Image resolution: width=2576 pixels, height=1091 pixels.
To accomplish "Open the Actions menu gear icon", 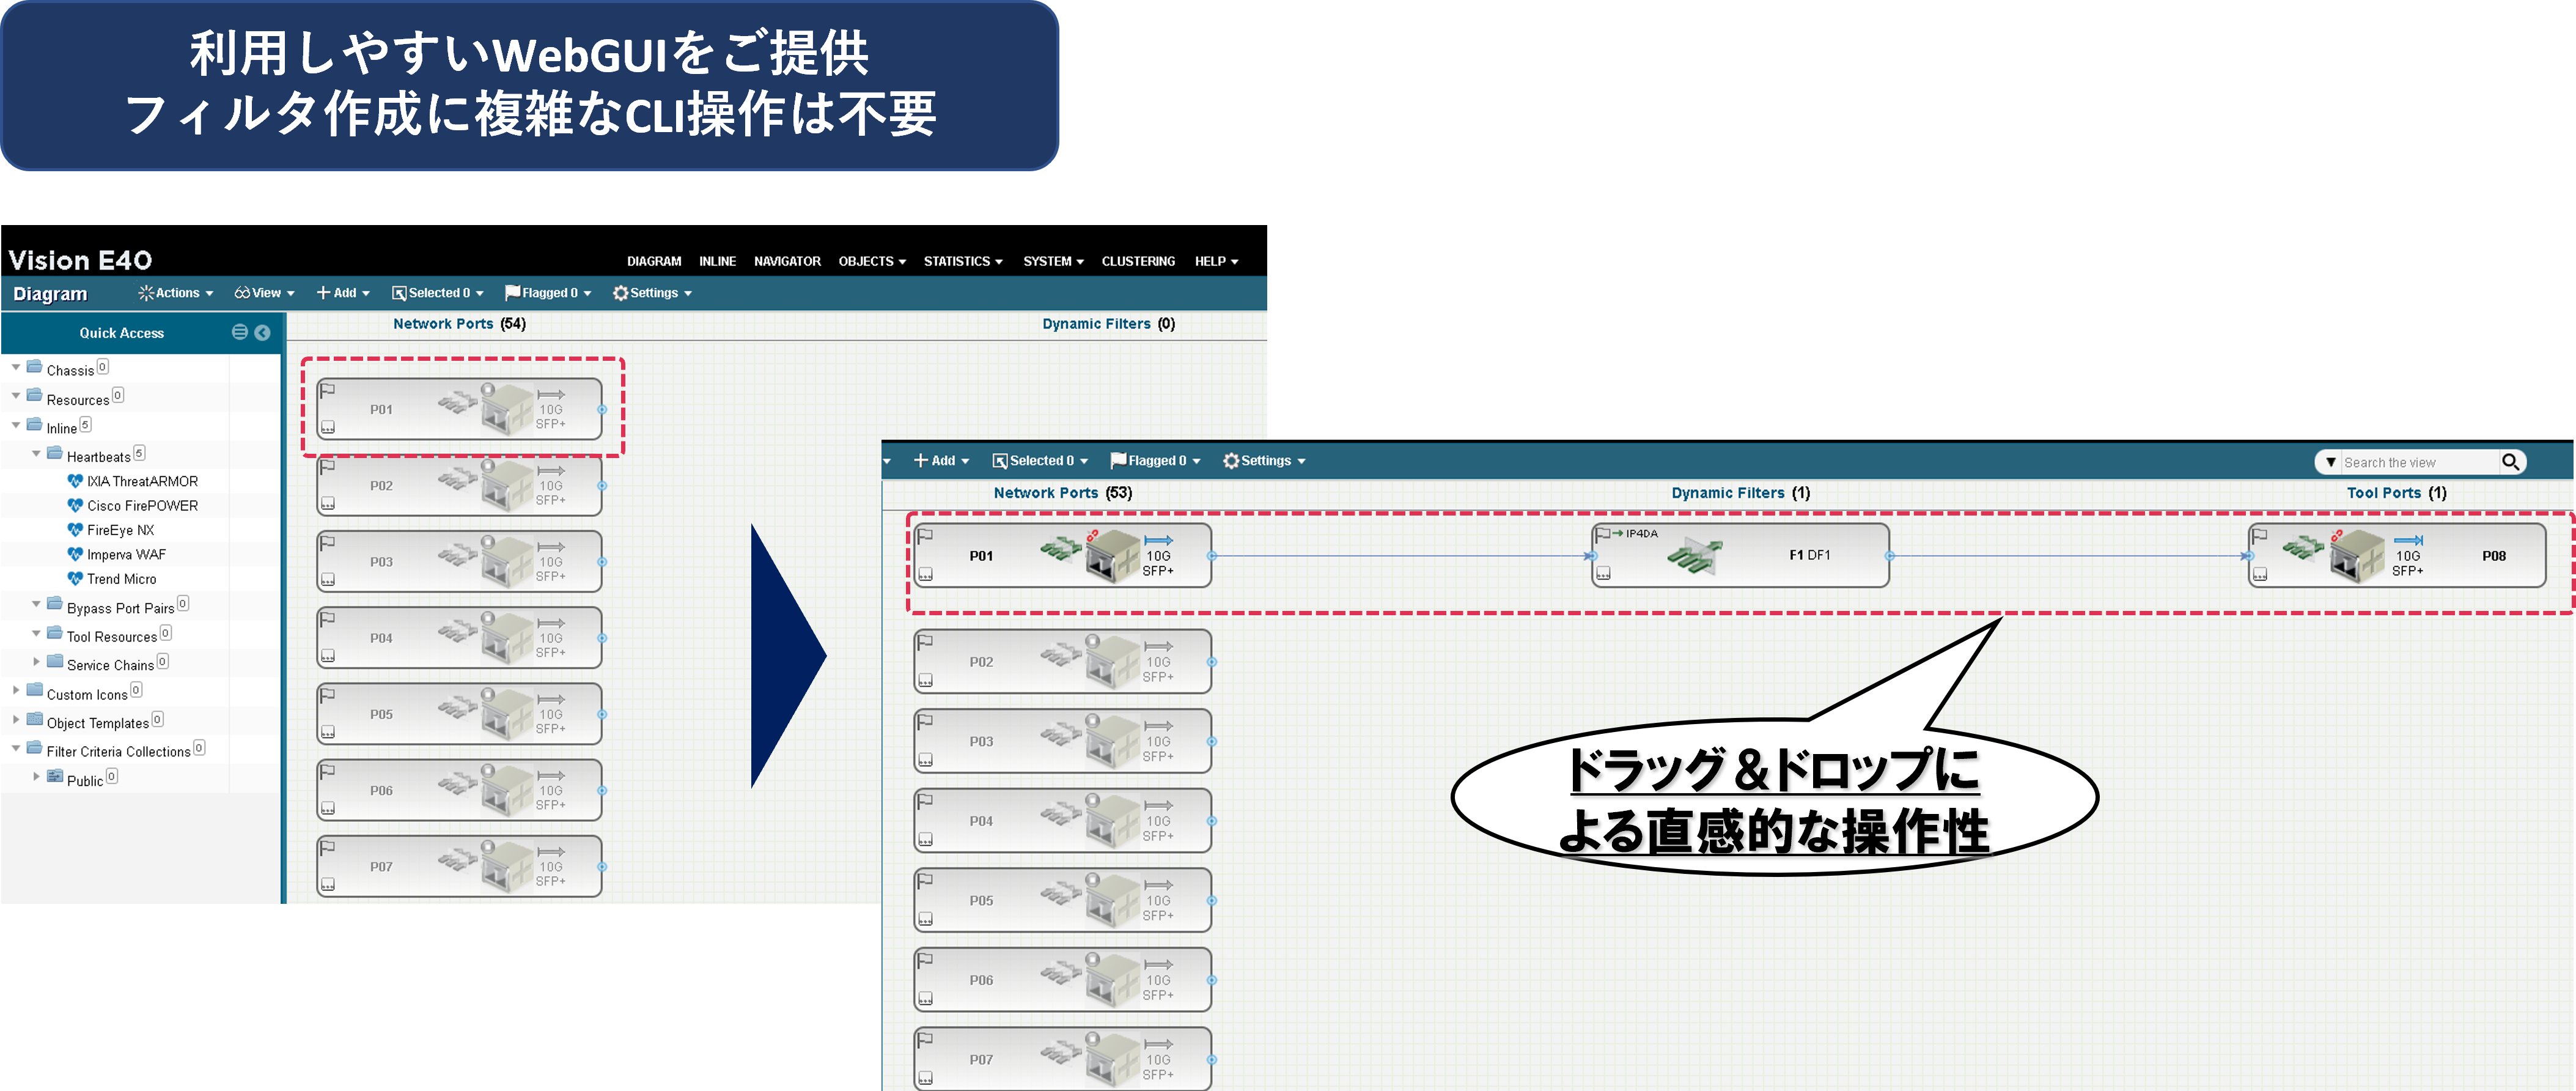I will (147, 293).
